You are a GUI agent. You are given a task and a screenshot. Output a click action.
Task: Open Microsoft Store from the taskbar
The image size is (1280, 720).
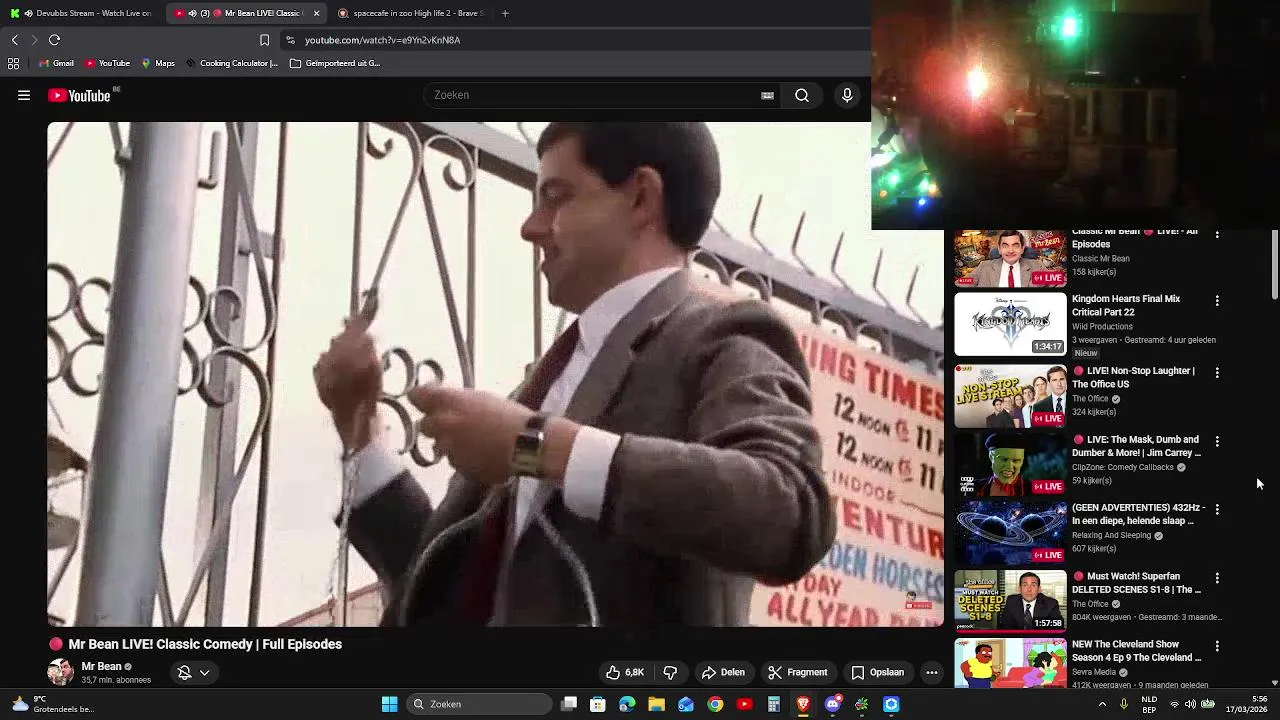[x=598, y=704]
